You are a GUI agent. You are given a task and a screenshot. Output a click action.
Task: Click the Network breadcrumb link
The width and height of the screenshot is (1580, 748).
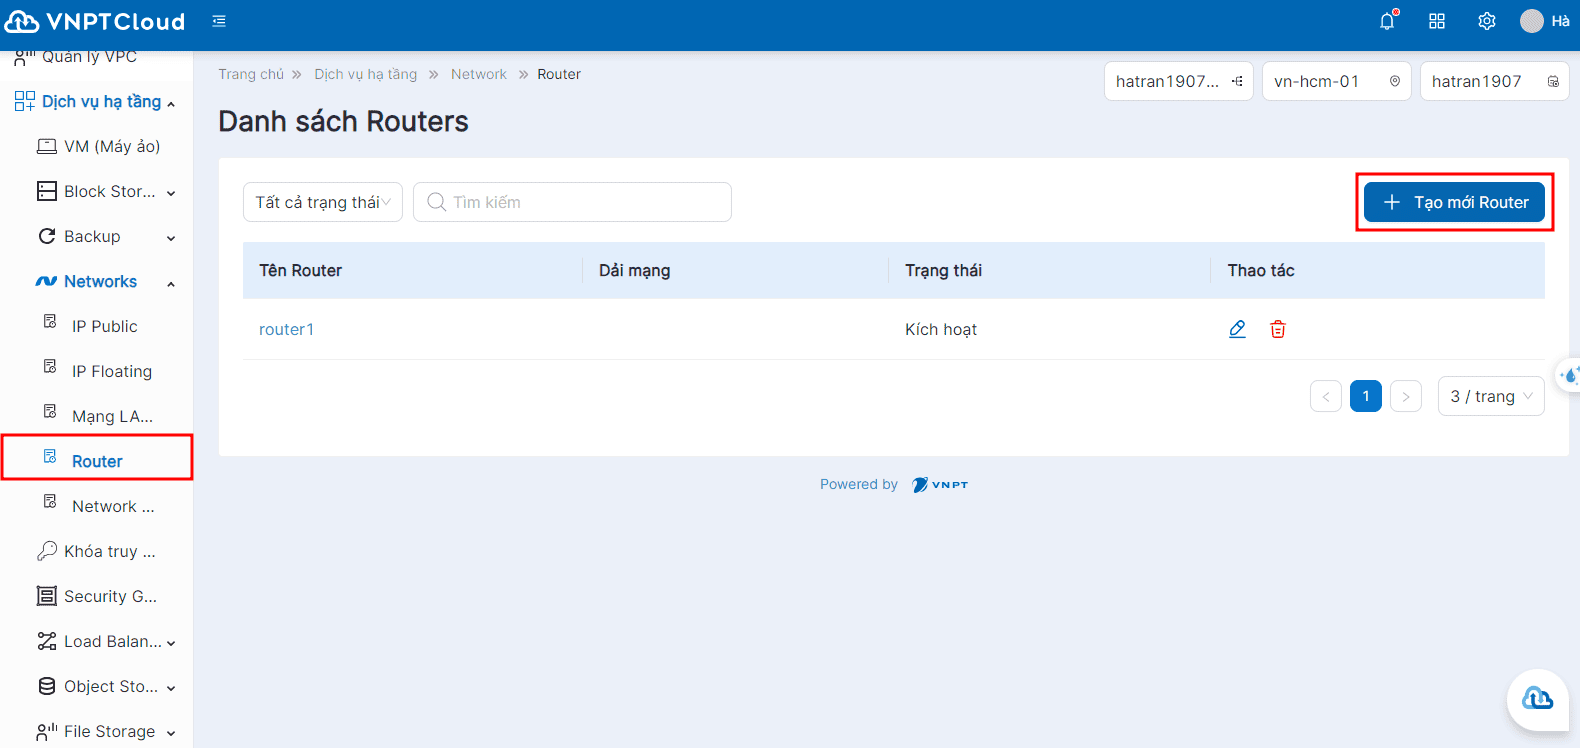(x=479, y=74)
